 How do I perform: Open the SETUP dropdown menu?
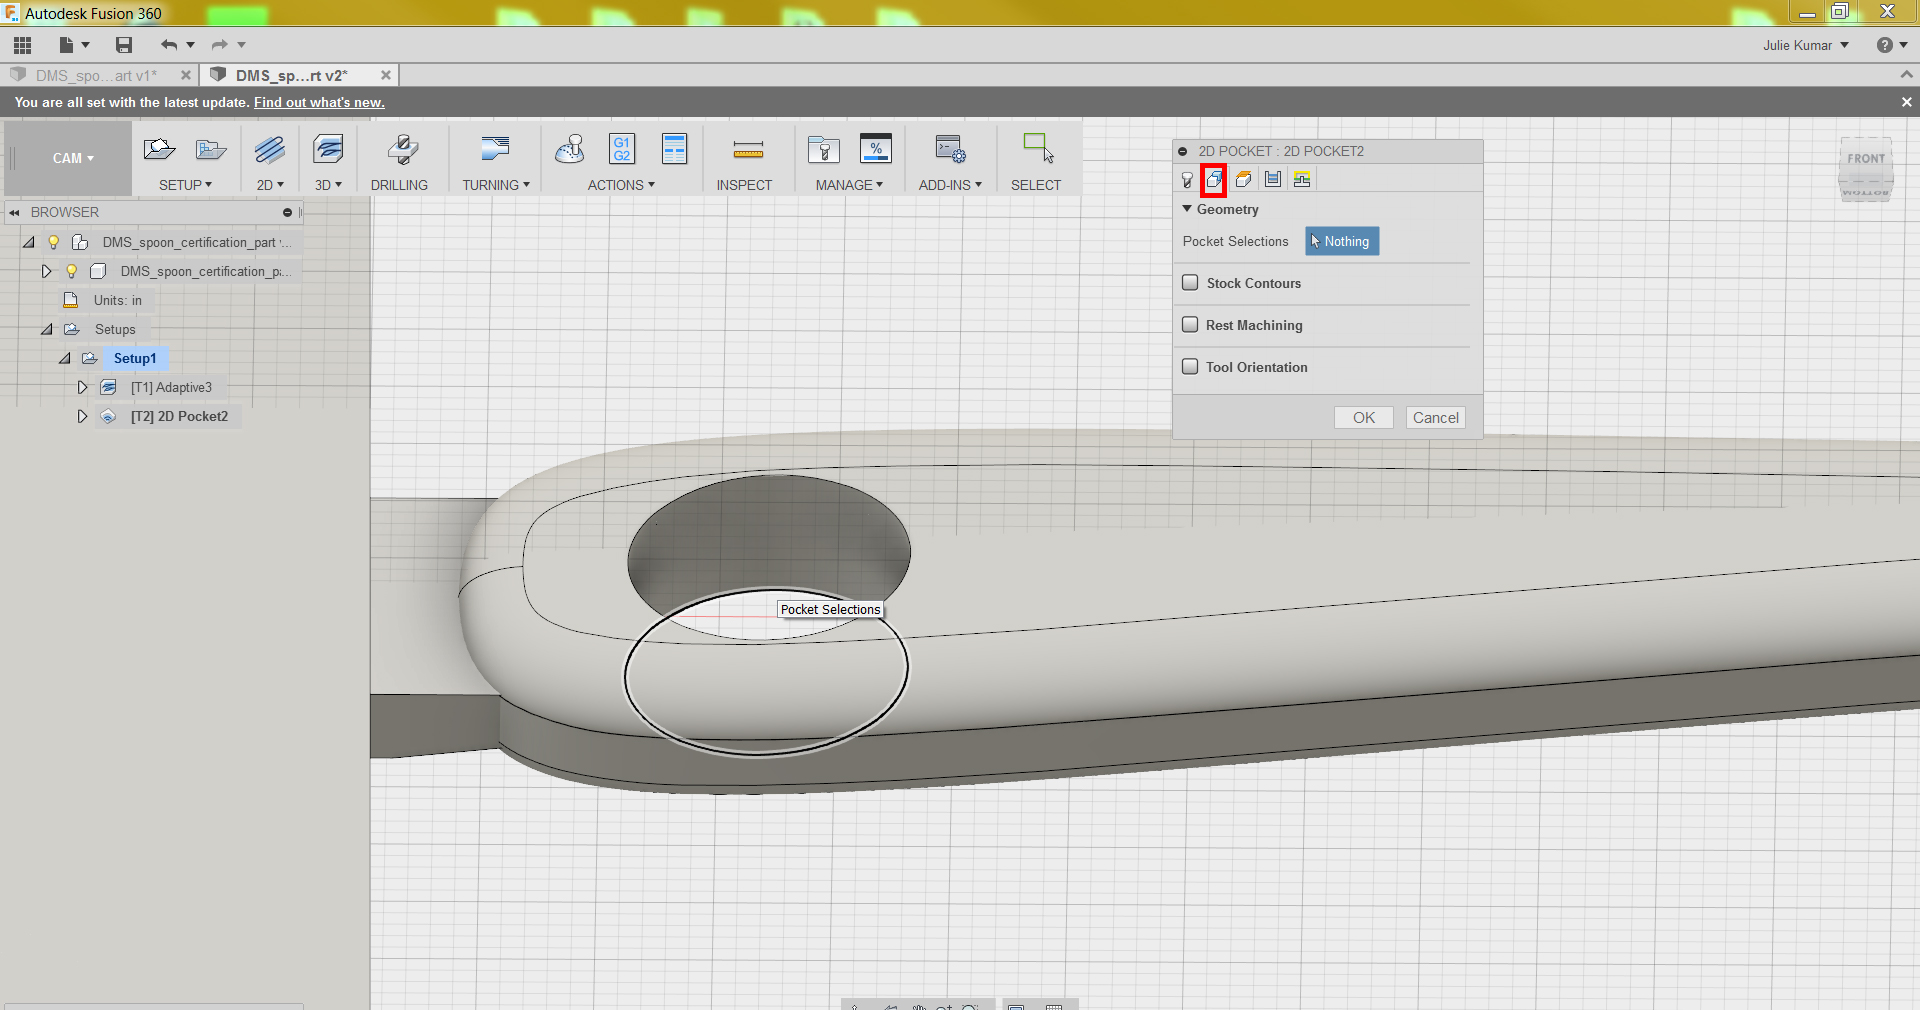[185, 185]
